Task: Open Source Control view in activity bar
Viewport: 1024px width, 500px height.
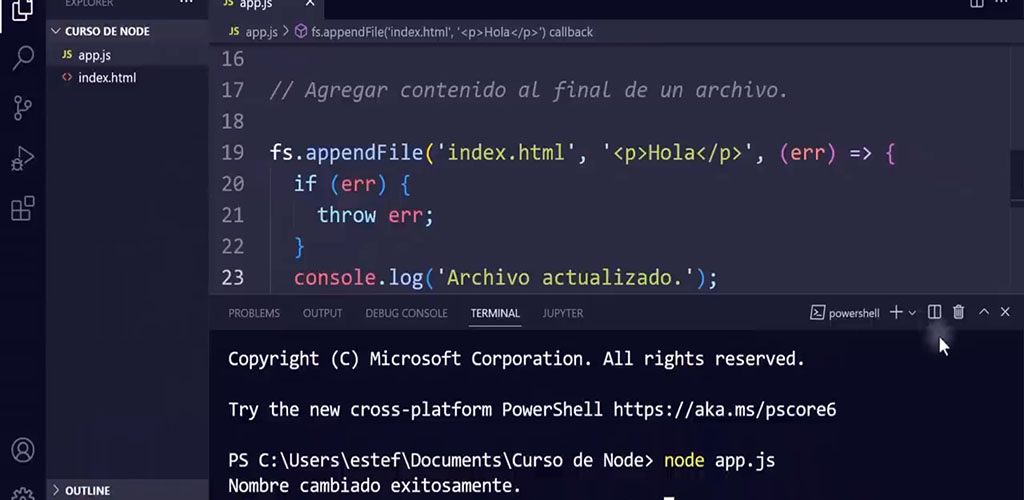Action: pos(23,108)
